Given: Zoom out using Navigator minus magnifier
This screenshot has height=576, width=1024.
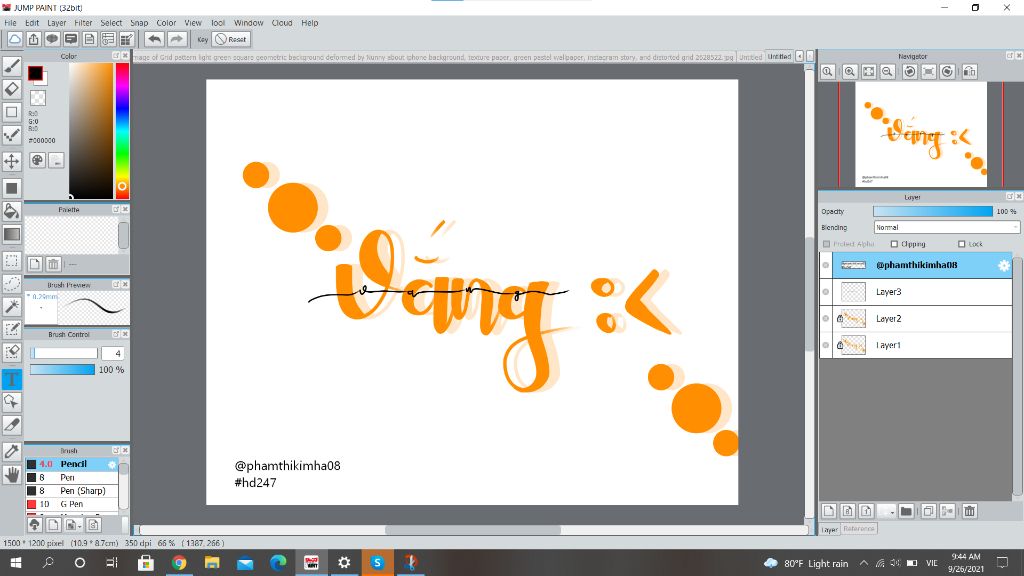Looking at the screenshot, I should (888, 72).
